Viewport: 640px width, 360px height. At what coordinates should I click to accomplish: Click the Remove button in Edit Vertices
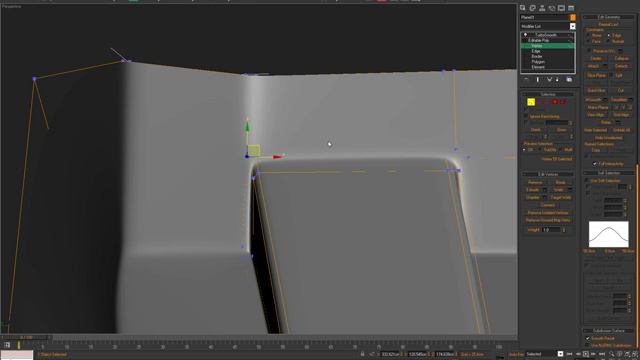tap(535, 182)
